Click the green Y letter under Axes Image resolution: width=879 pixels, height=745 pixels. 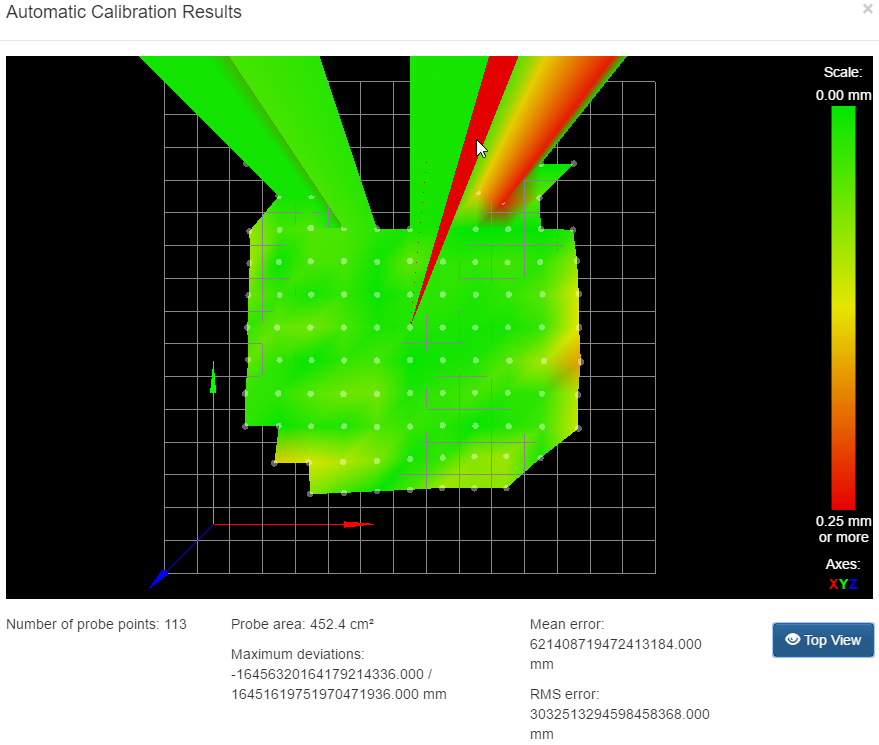tap(842, 584)
